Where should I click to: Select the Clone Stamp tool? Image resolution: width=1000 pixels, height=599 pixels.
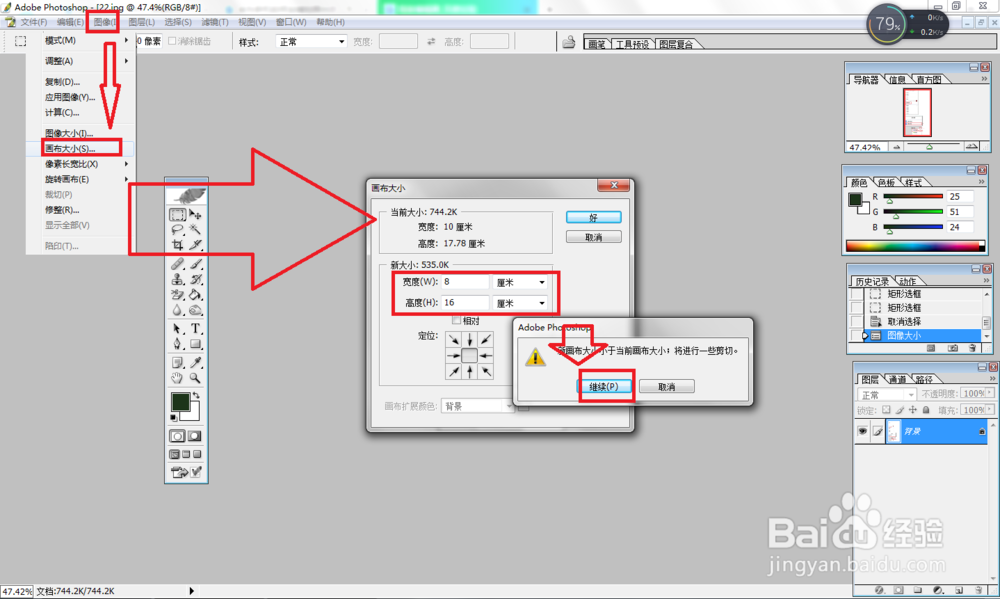(178, 279)
